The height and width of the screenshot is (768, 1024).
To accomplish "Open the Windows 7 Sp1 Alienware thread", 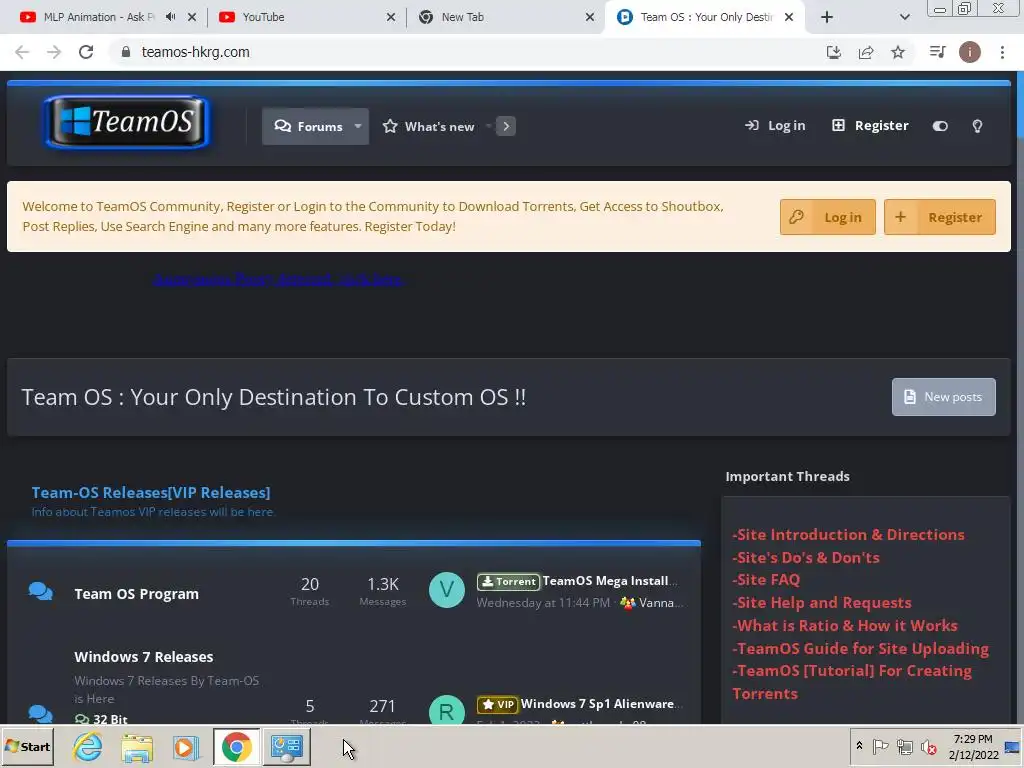I will [x=601, y=704].
